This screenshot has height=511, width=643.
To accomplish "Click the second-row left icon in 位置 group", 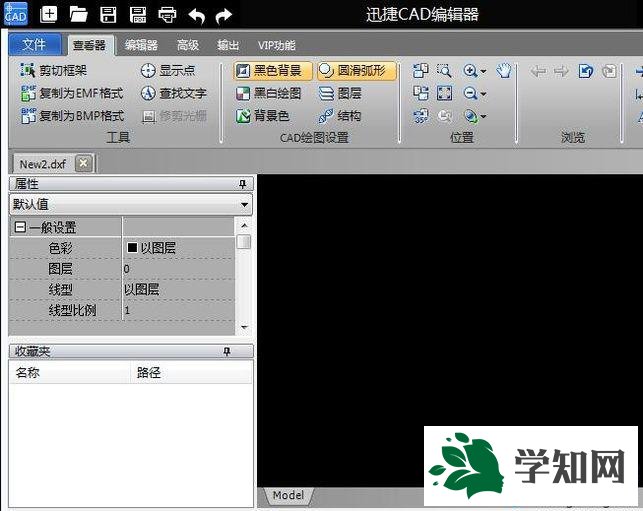I will [x=421, y=93].
